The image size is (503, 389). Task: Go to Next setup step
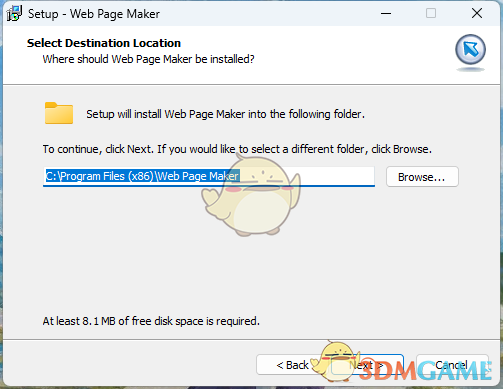tap(367, 365)
